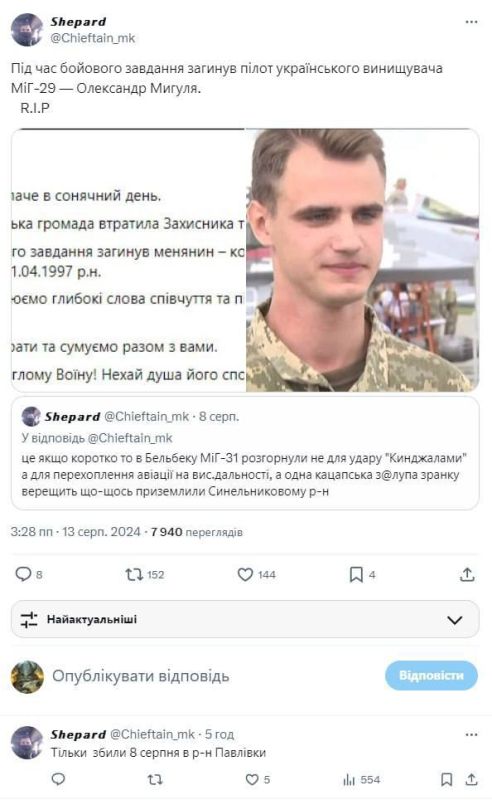This screenshot has width=492, height=800.
Task: Open the pilot photo in the tweet
Action: point(362,260)
